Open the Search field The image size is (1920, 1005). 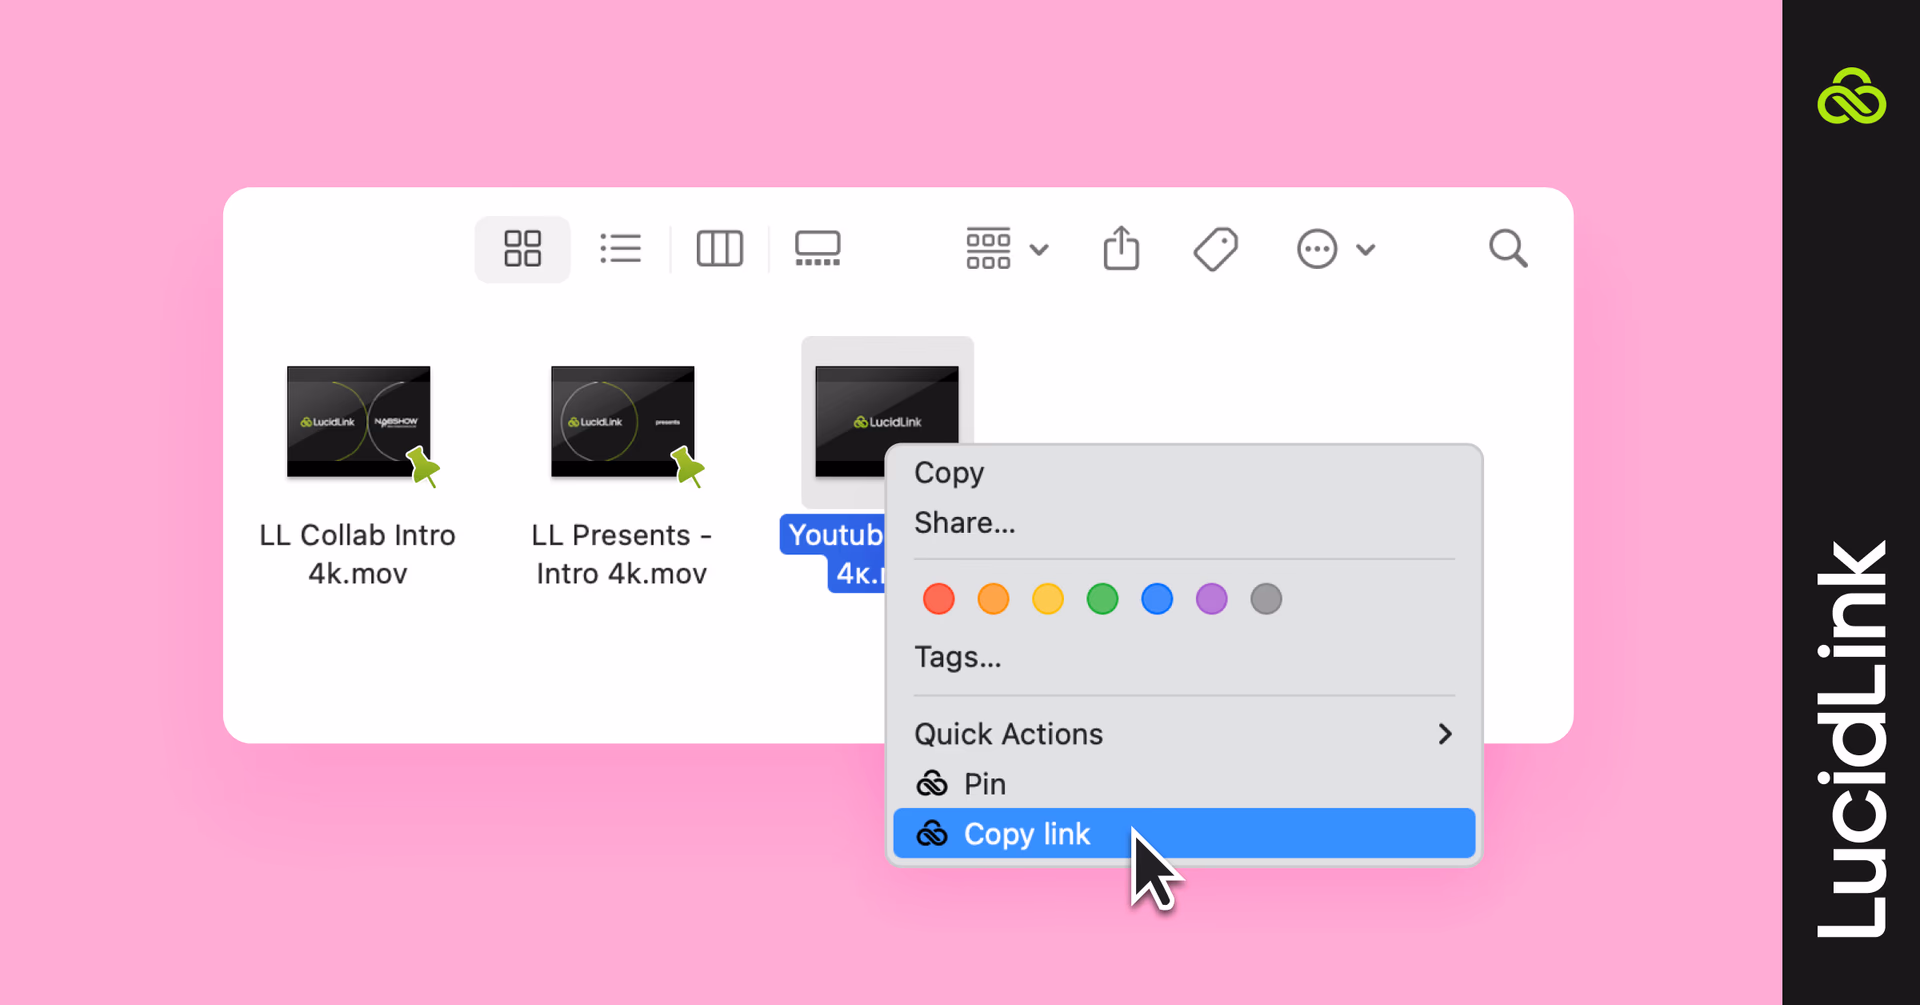[1508, 248]
